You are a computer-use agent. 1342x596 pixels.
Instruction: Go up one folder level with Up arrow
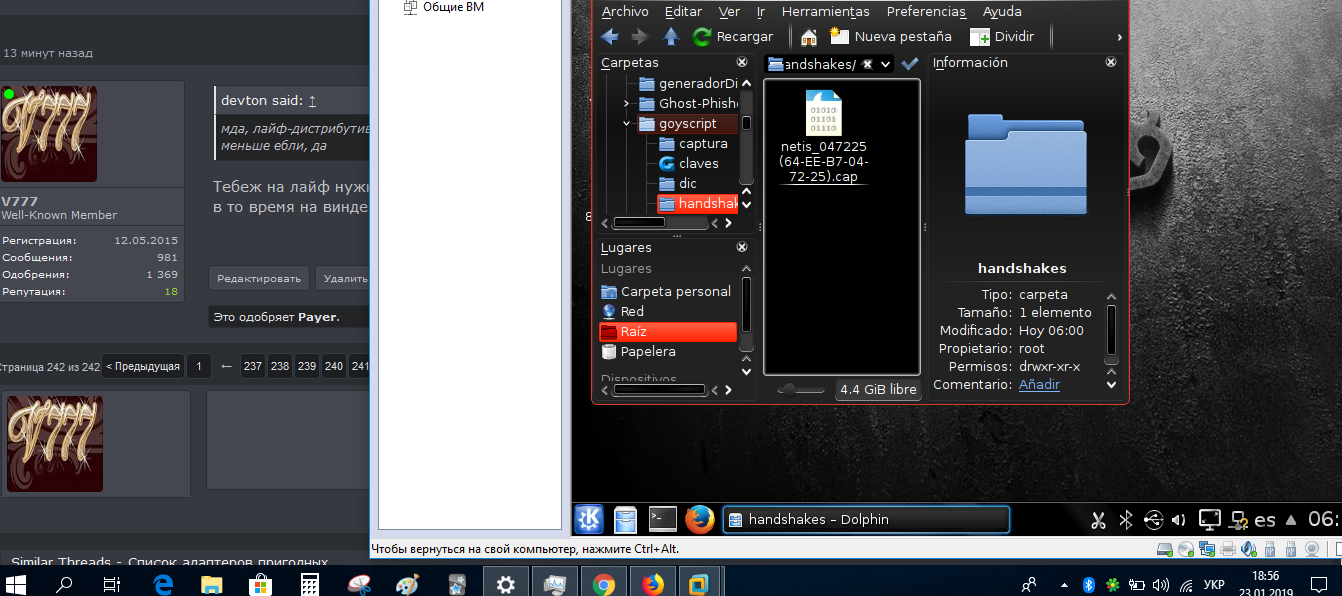672,37
